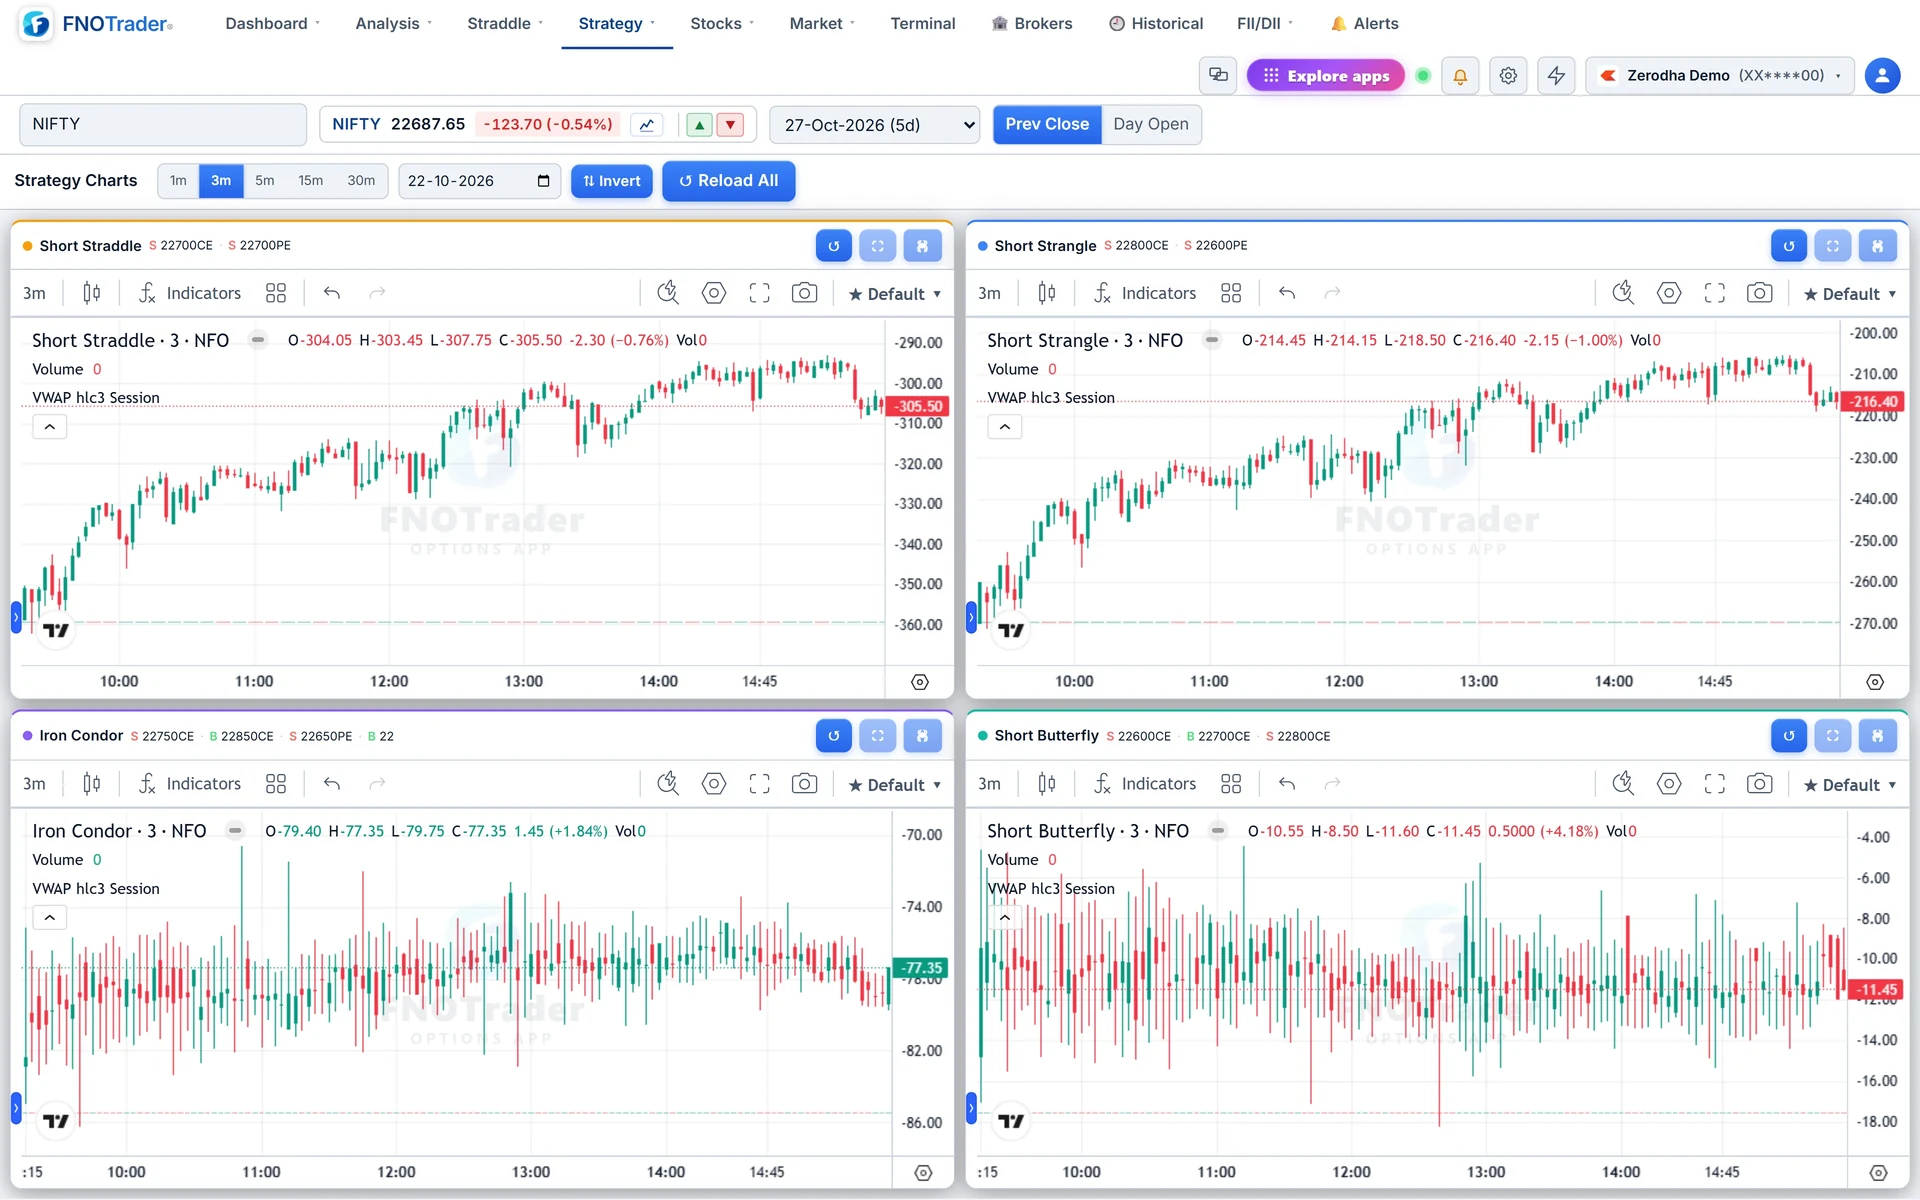
Task: Click the red down arrow beside NIFTY
Action: click(732, 125)
